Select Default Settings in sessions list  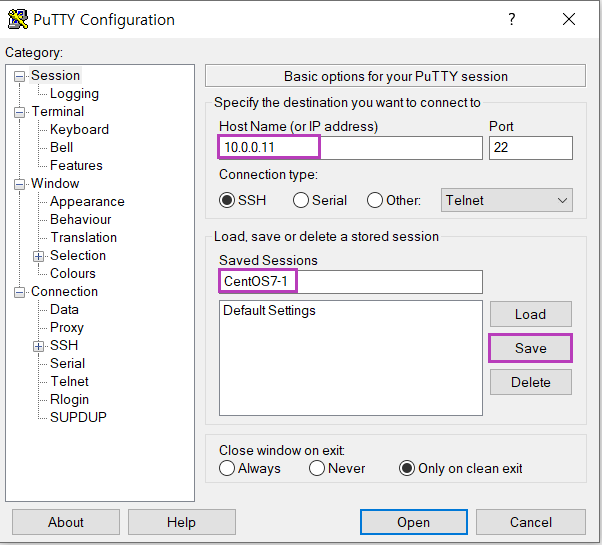coord(269,310)
